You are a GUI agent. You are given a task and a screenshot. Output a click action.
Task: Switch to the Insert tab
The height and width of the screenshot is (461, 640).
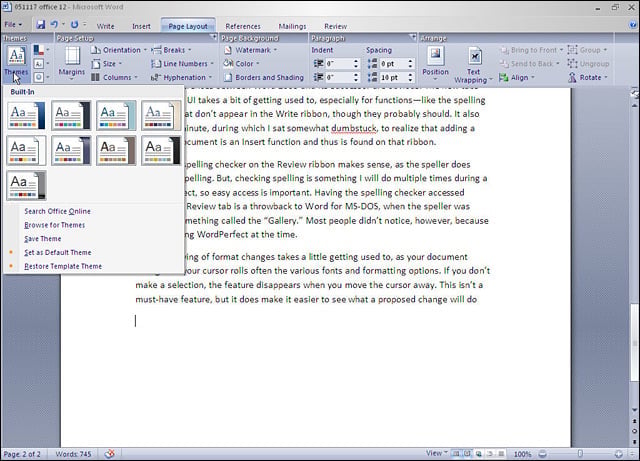pyautogui.click(x=141, y=26)
